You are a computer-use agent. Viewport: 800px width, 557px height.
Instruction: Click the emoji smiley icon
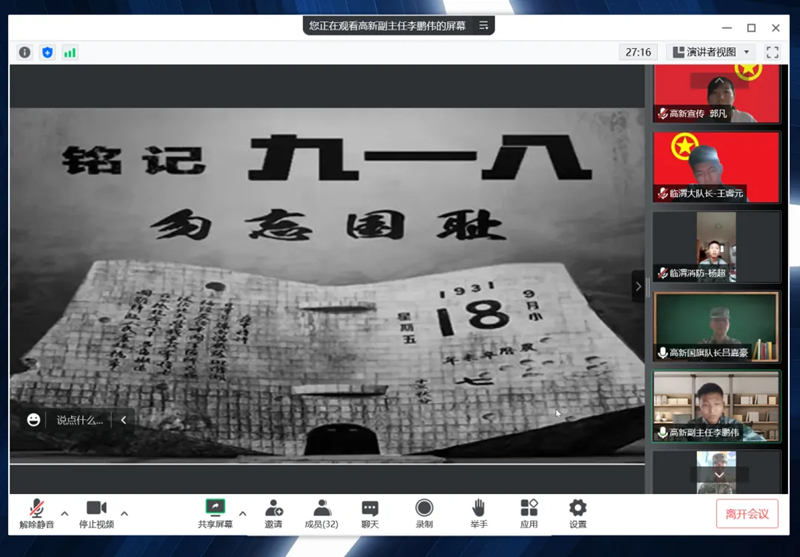(34, 420)
